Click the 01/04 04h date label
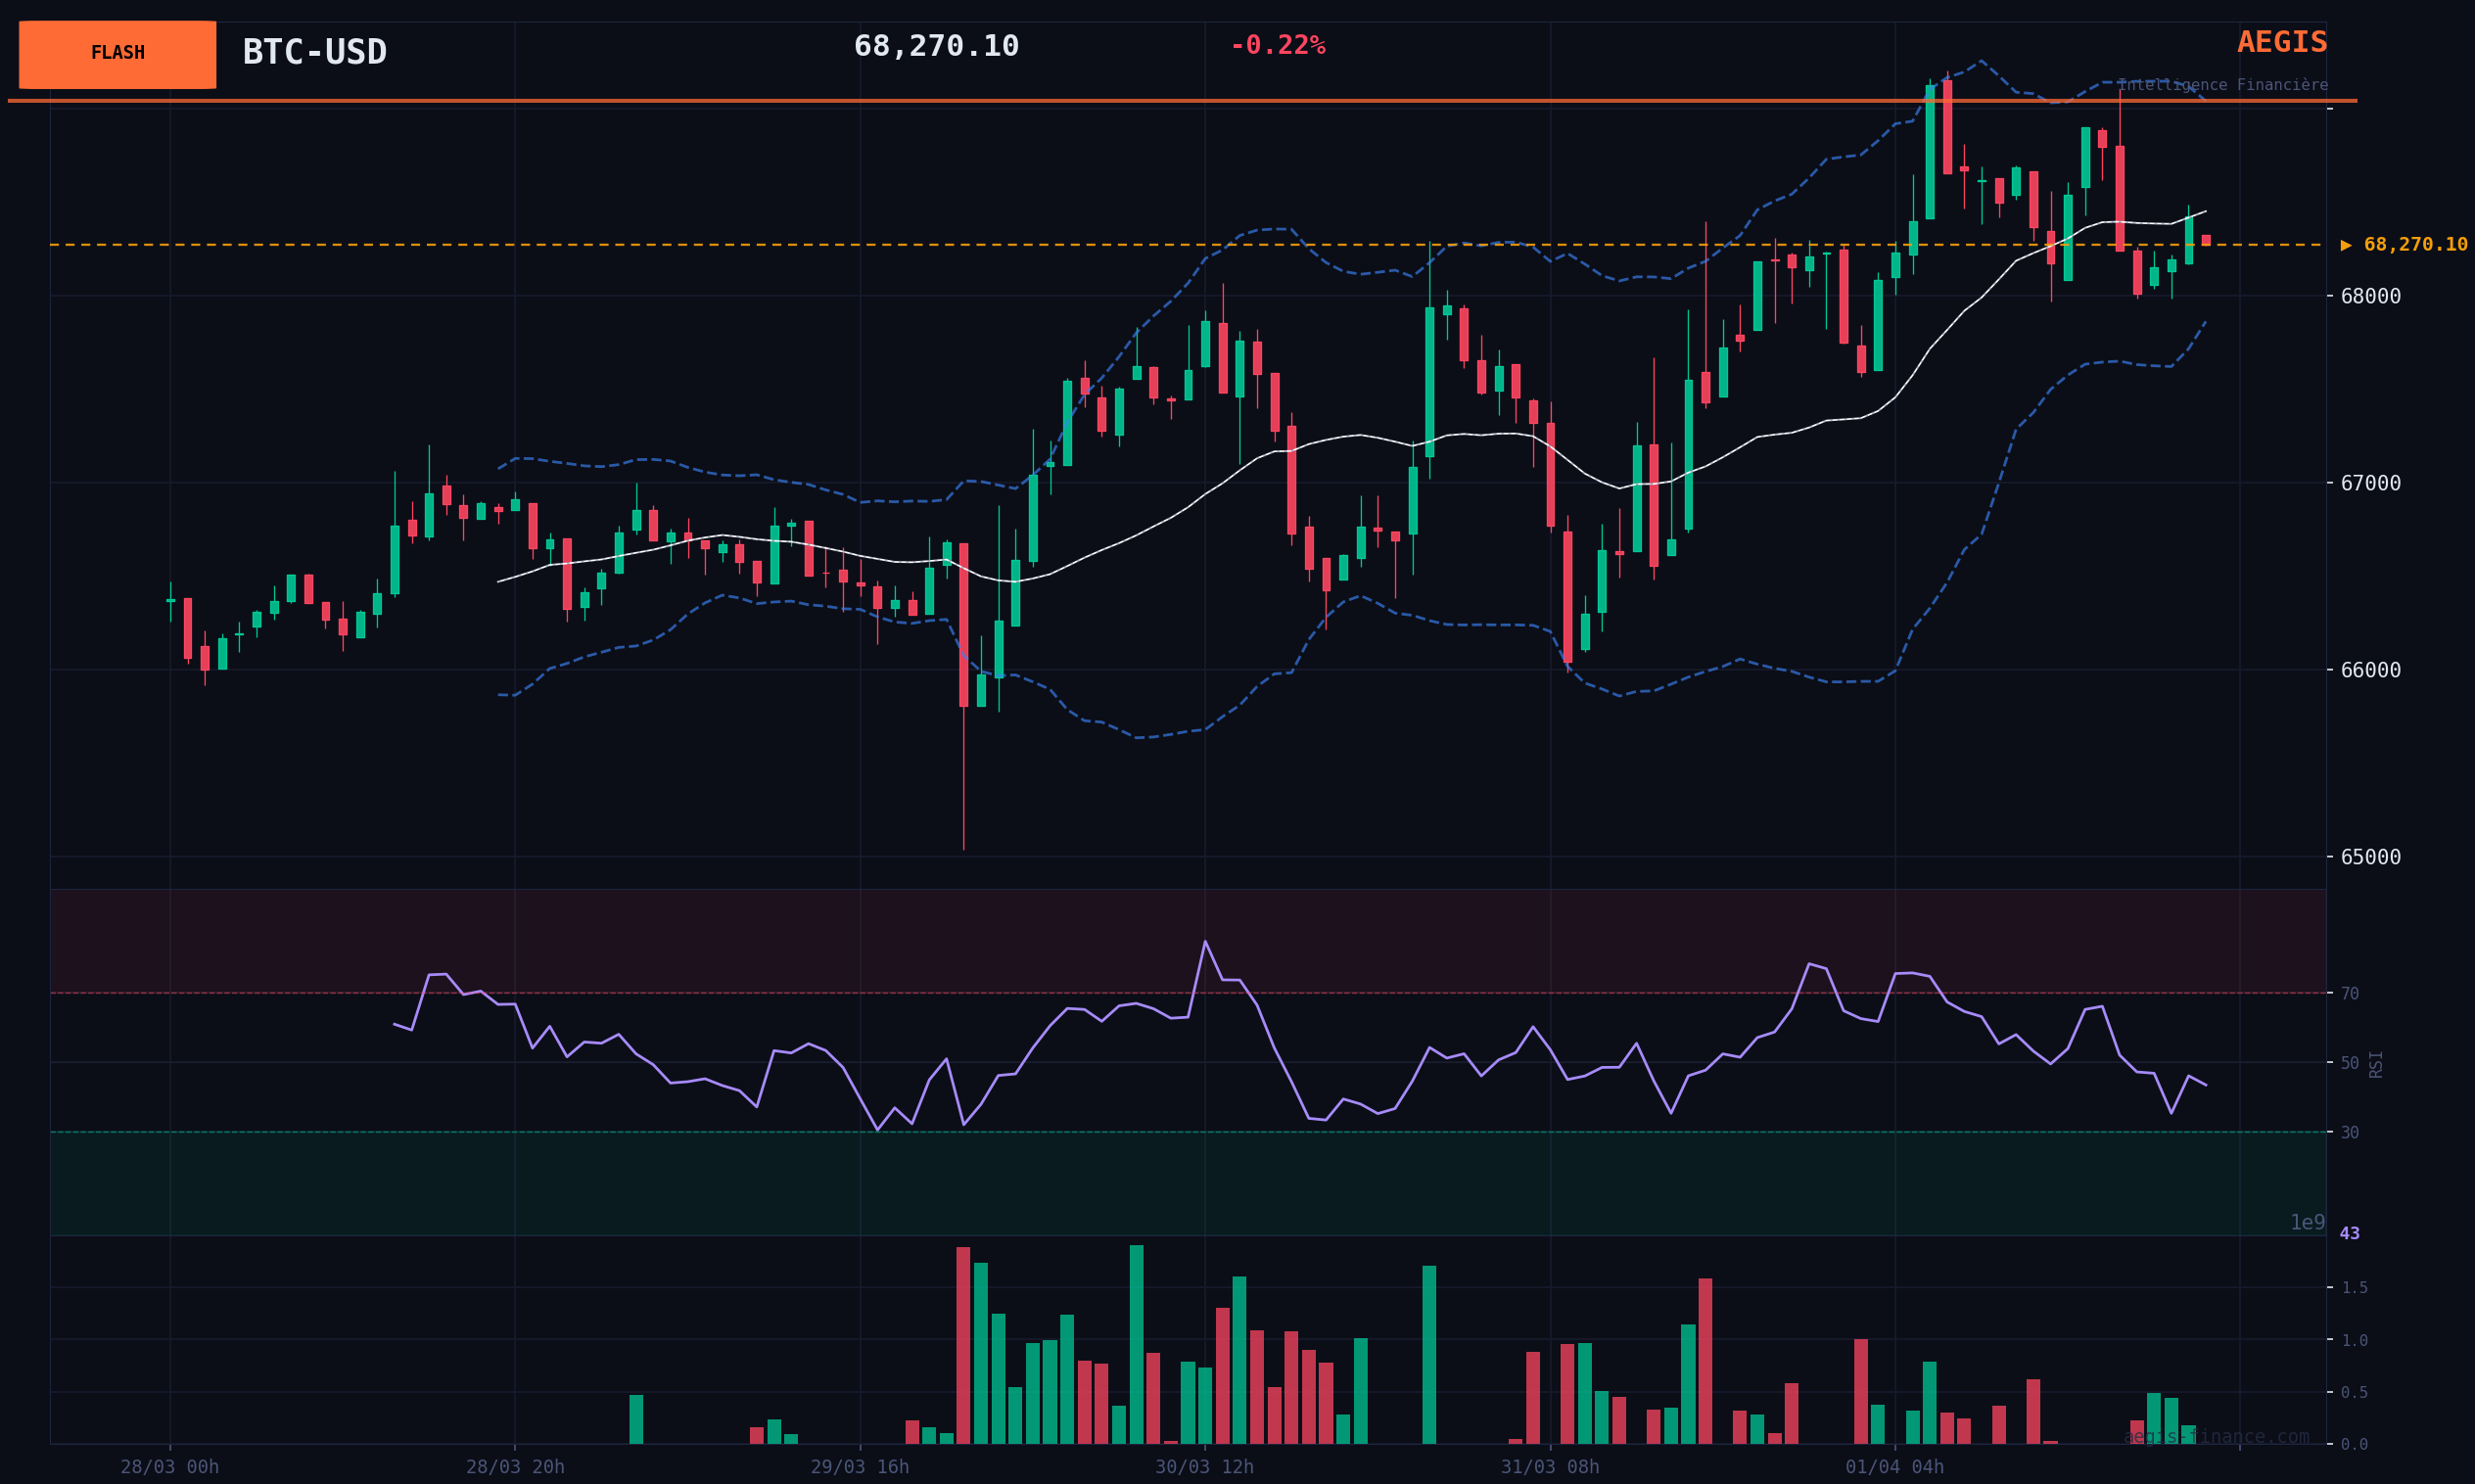 coord(1894,1467)
